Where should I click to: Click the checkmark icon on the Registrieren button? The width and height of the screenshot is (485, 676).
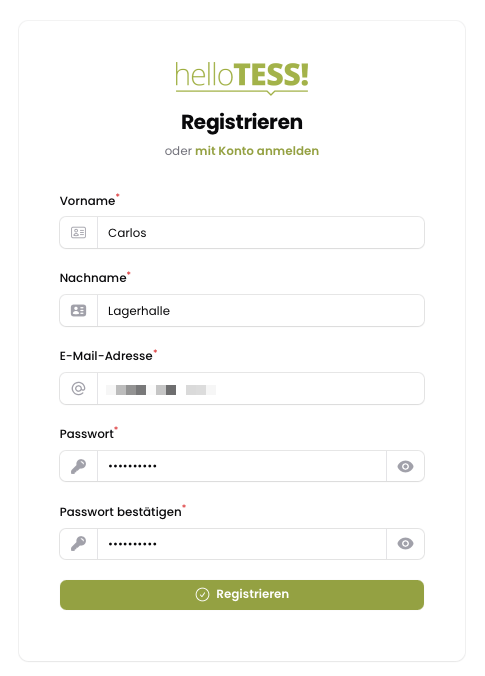tap(202, 595)
